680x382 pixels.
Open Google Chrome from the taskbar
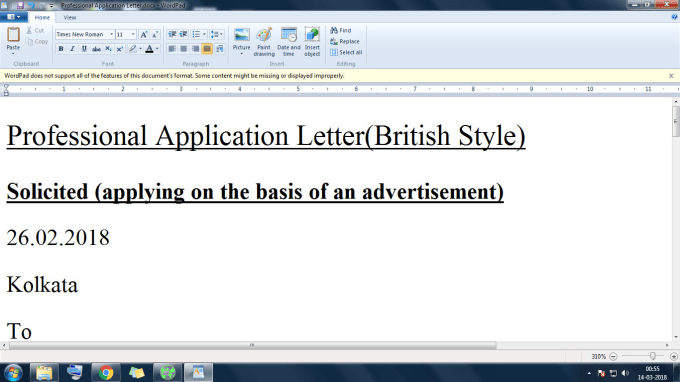tap(105, 372)
